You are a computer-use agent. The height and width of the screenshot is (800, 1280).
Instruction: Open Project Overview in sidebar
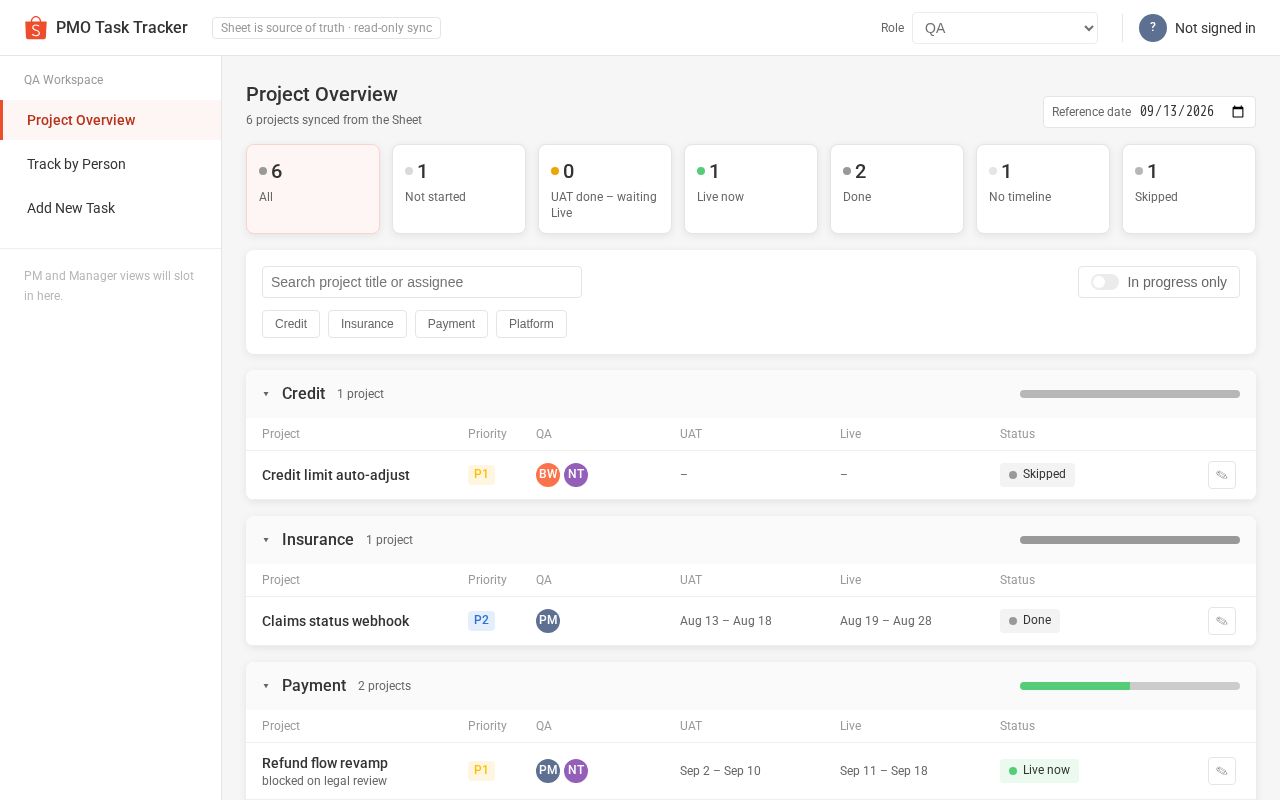pyautogui.click(x=110, y=120)
